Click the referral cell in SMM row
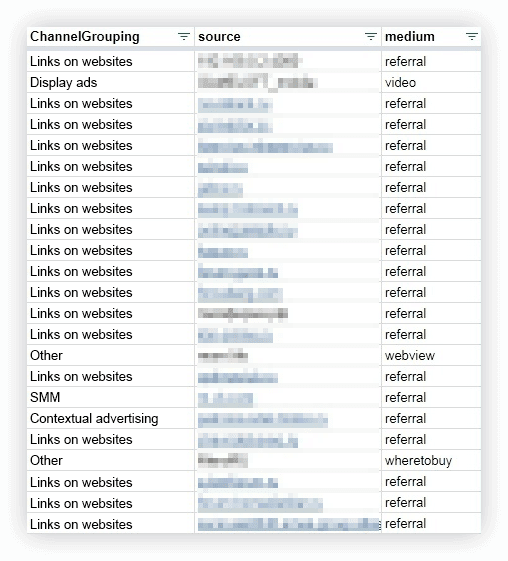The height and width of the screenshot is (561, 508). point(431,397)
